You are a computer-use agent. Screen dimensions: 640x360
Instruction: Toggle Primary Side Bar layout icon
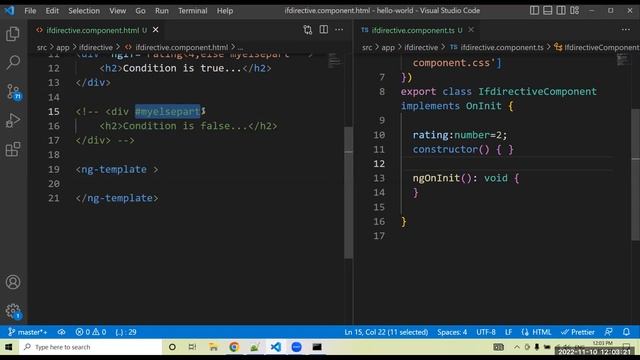tap(534, 11)
